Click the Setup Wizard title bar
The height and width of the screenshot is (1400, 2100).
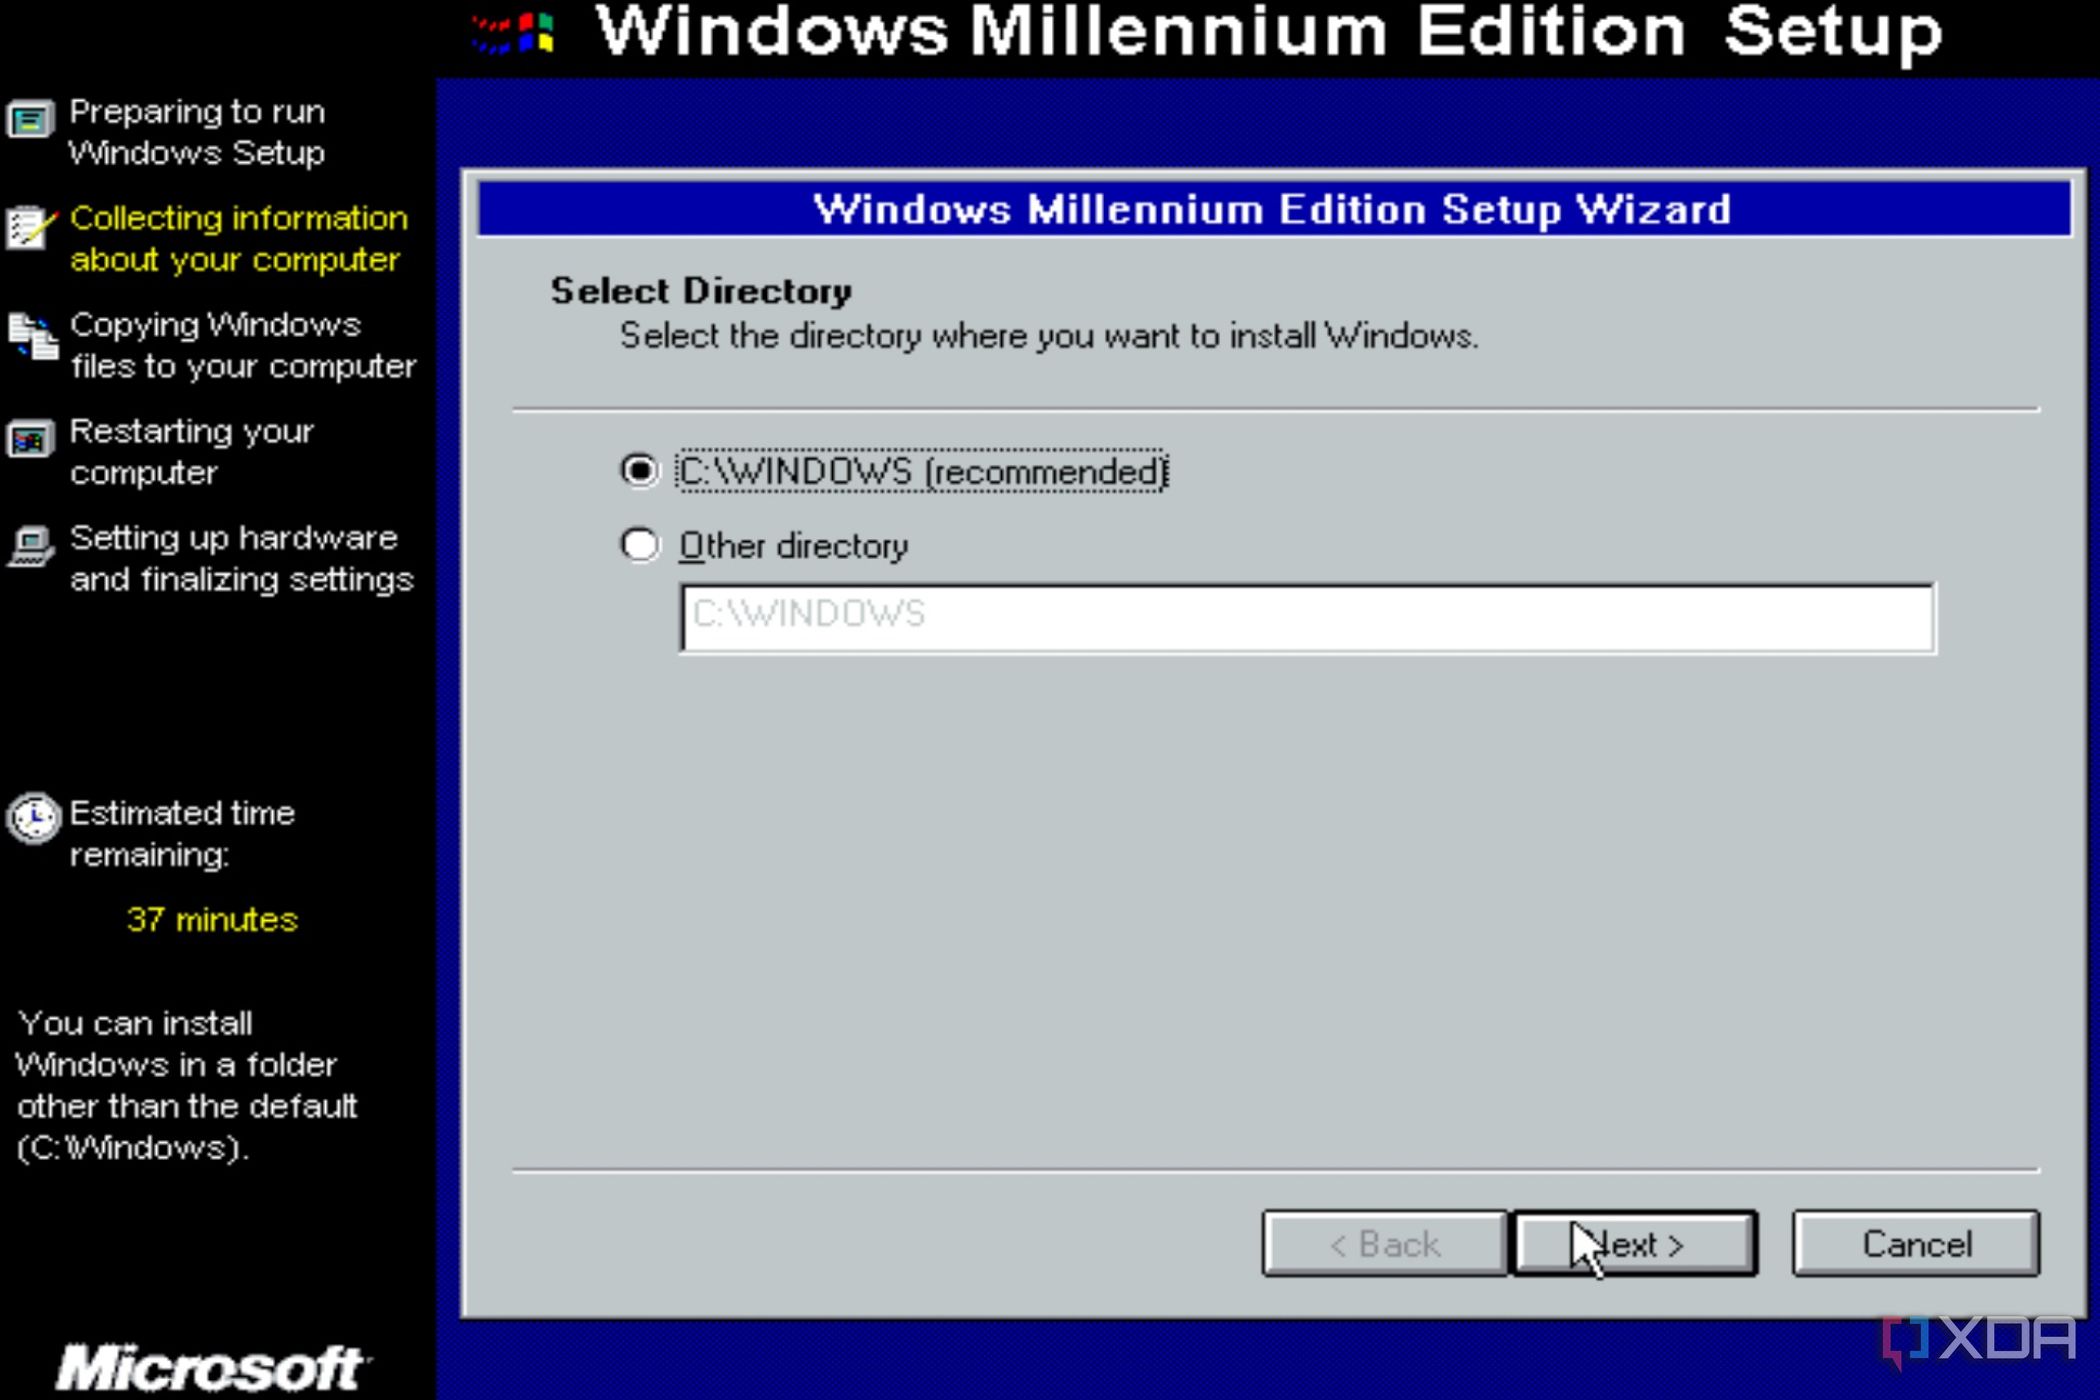1273,208
